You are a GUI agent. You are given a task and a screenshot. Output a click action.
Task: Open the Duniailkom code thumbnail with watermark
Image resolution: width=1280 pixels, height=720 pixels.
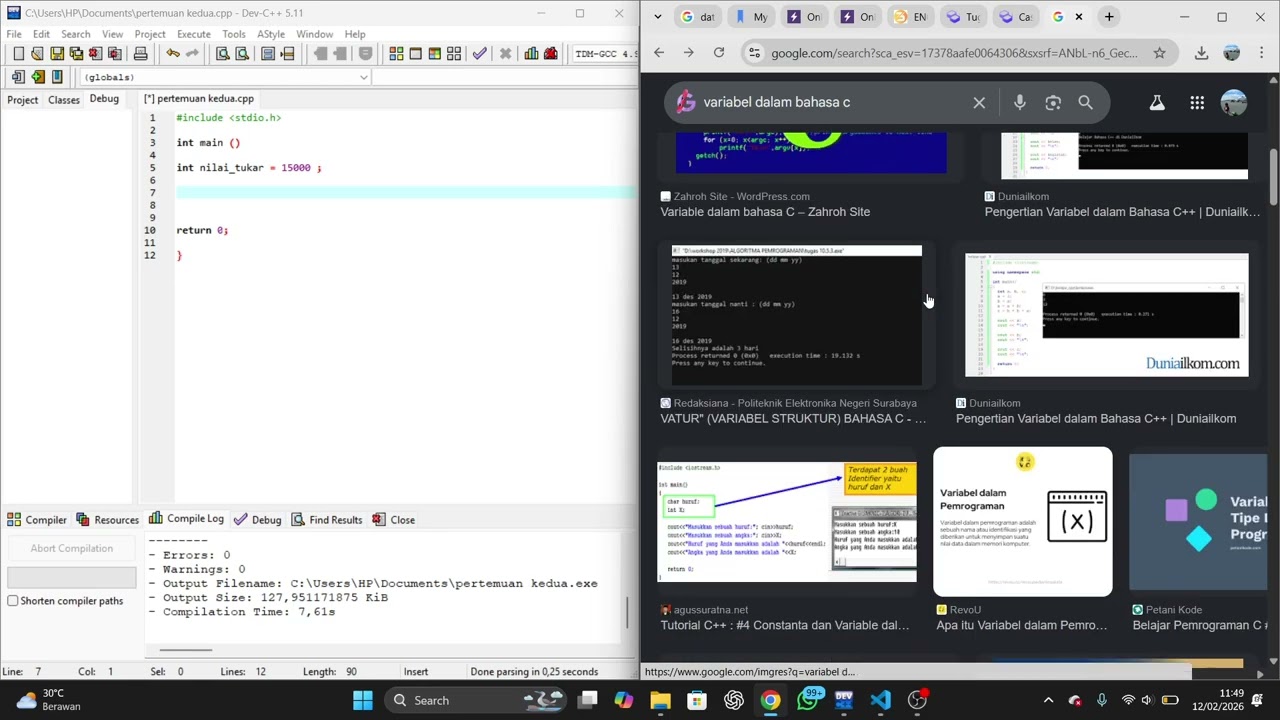[x=1106, y=315]
